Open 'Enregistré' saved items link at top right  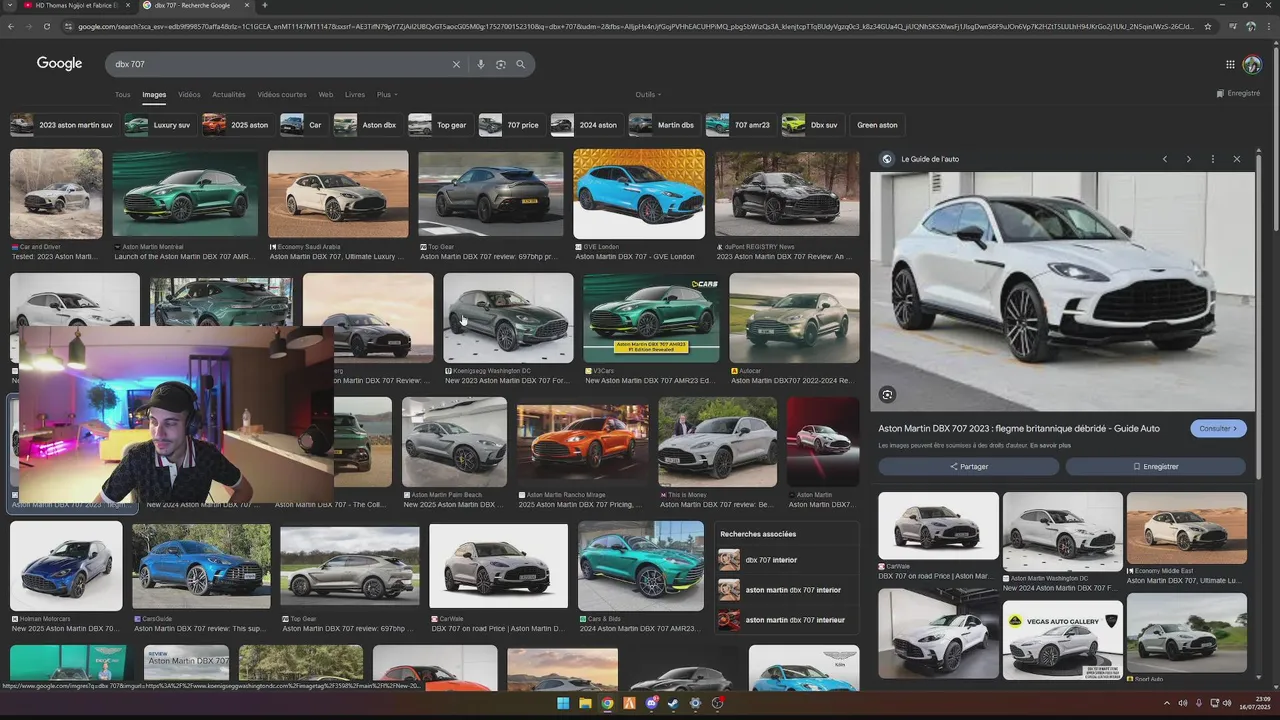pos(1238,94)
